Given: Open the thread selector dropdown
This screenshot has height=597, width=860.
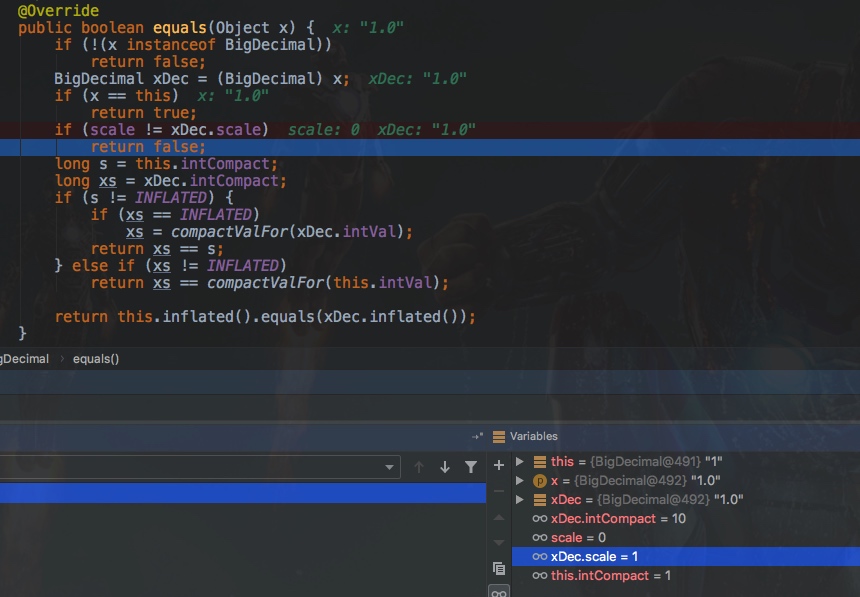Looking at the screenshot, I should (391, 467).
